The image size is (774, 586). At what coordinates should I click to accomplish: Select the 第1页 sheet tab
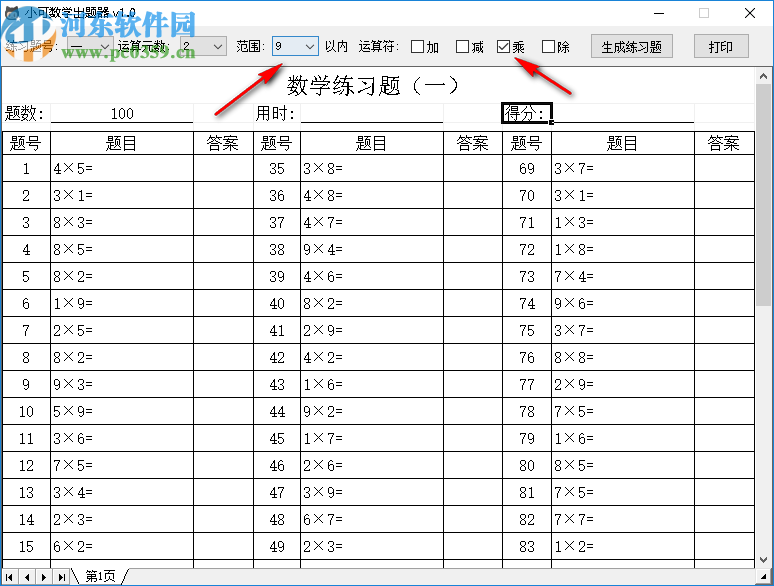pos(100,576)
